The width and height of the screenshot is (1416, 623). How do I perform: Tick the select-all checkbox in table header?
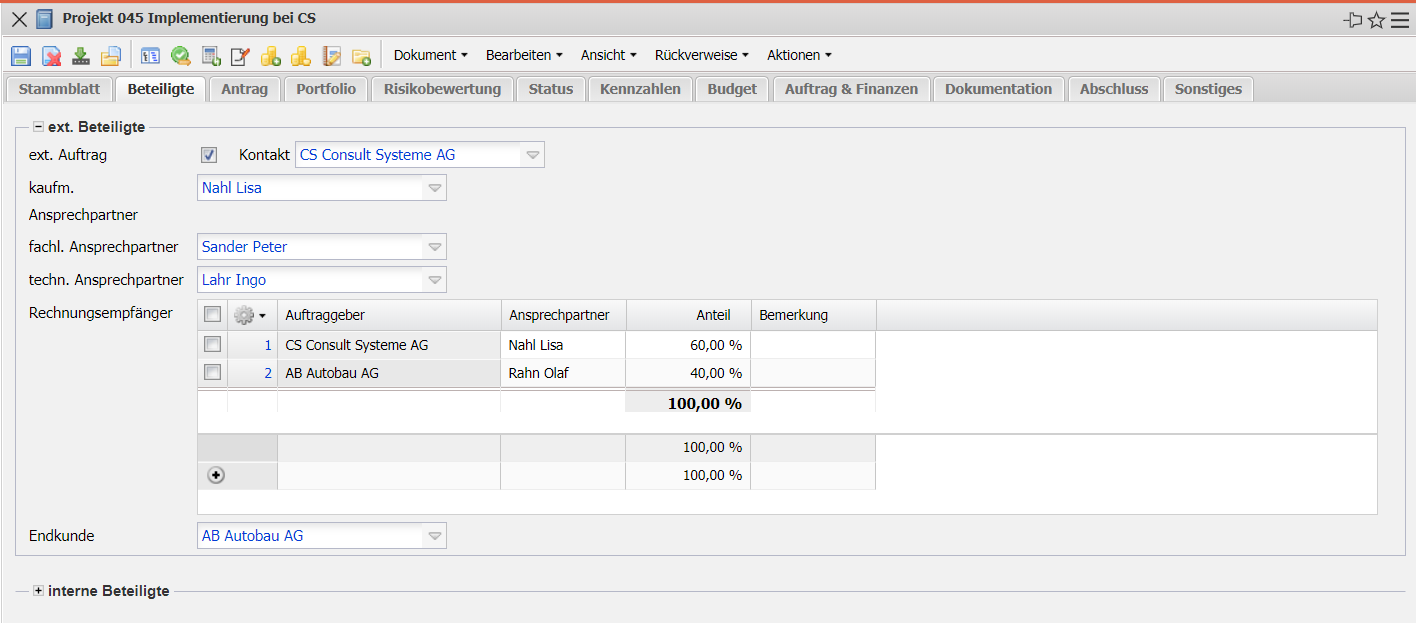[x=212, y=315]
